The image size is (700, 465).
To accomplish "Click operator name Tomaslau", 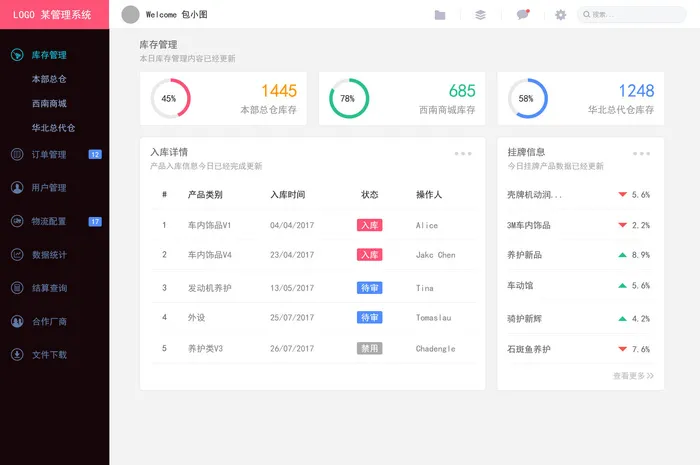I will 433,317.
